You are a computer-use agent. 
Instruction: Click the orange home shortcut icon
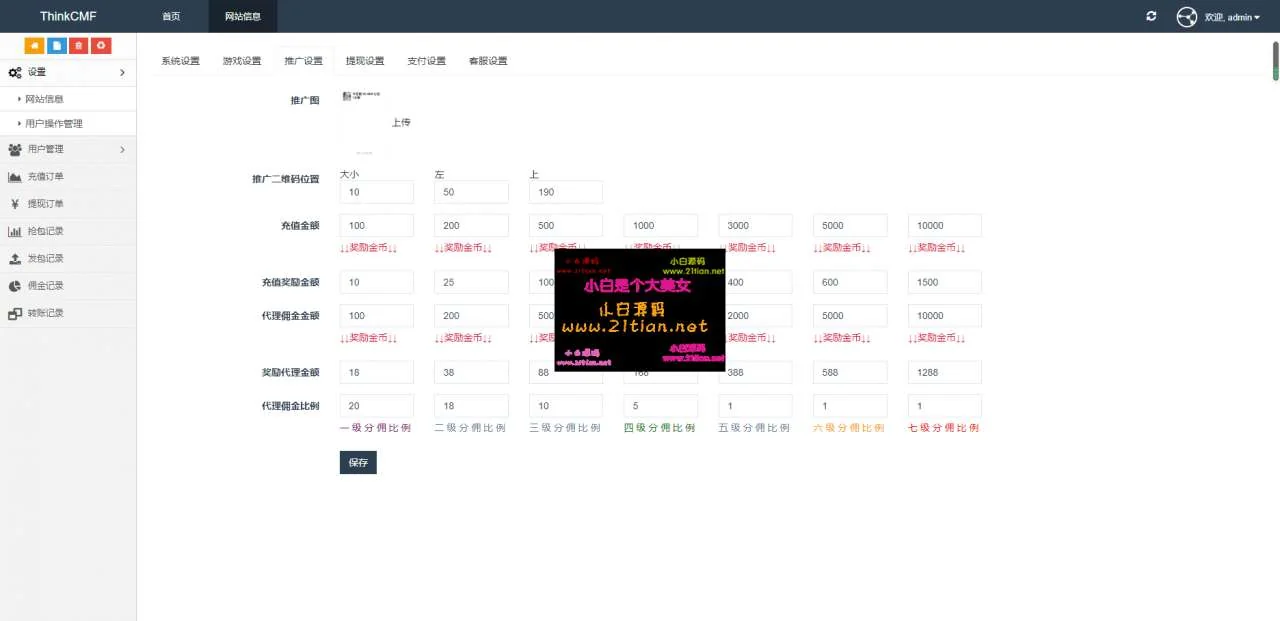pyautogui.click(x=35, y=46)
